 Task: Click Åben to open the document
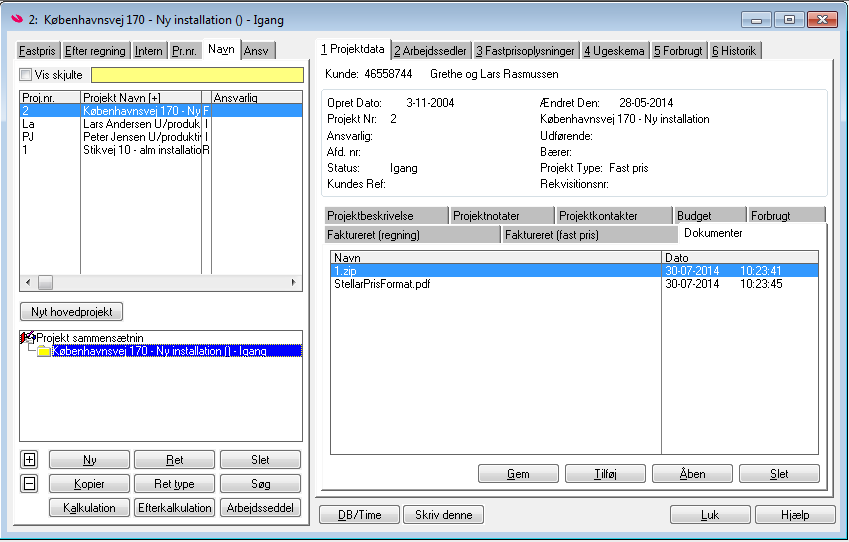(693, 474)
